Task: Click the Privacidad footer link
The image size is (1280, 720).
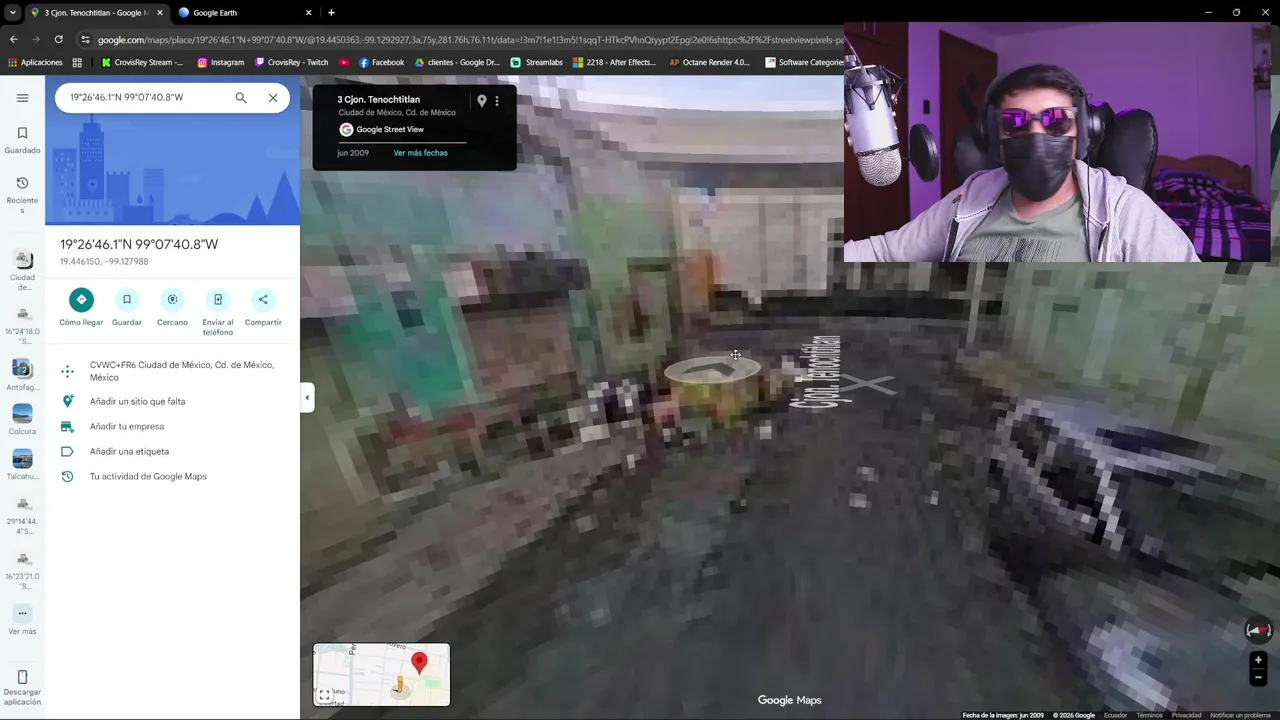Action: (1186, 715)
